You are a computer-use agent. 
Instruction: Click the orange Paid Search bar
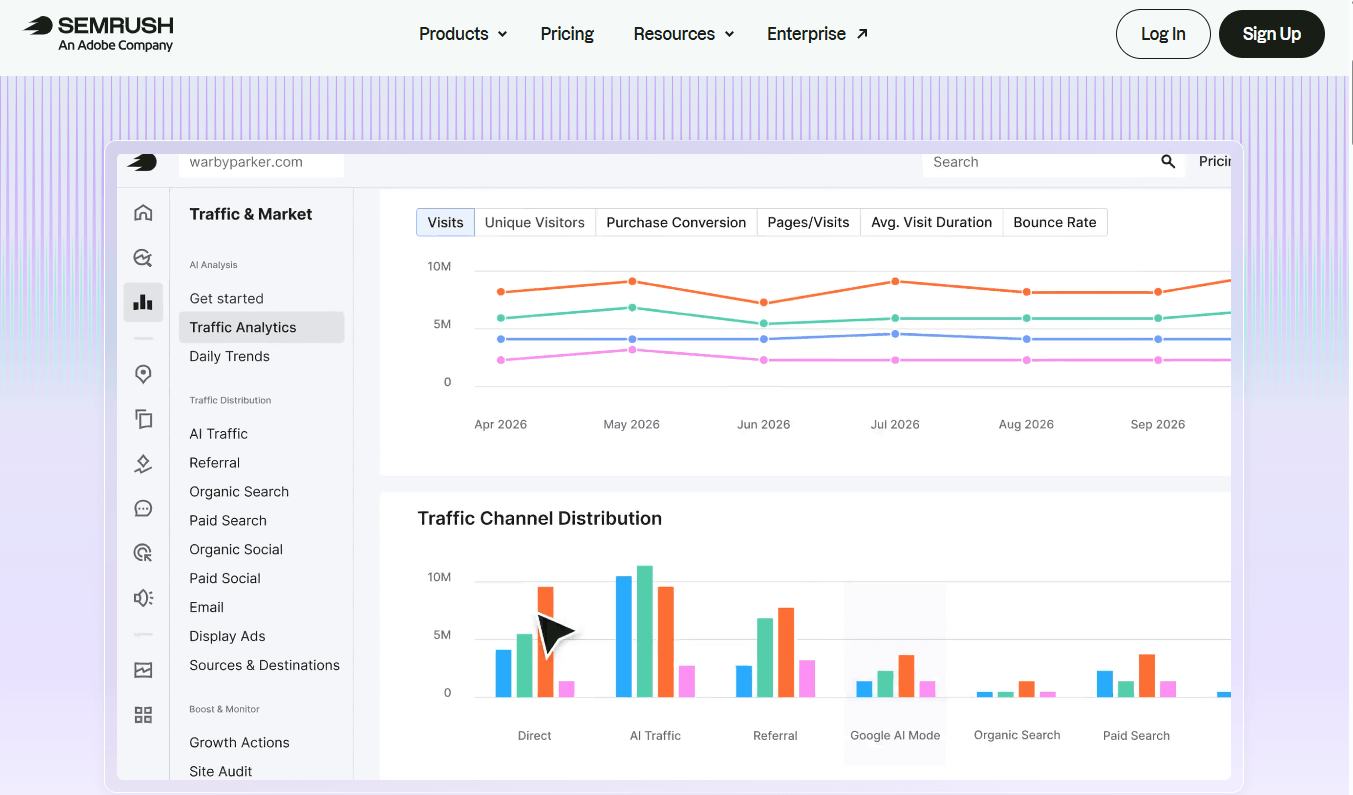click(1147, 675)
